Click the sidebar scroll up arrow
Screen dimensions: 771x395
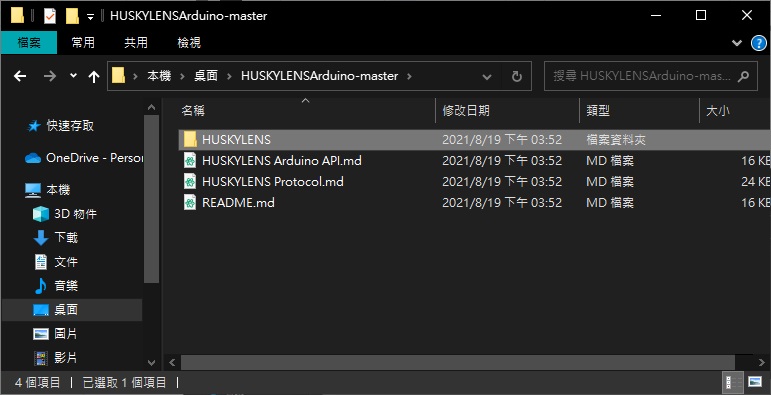(152, 107)
